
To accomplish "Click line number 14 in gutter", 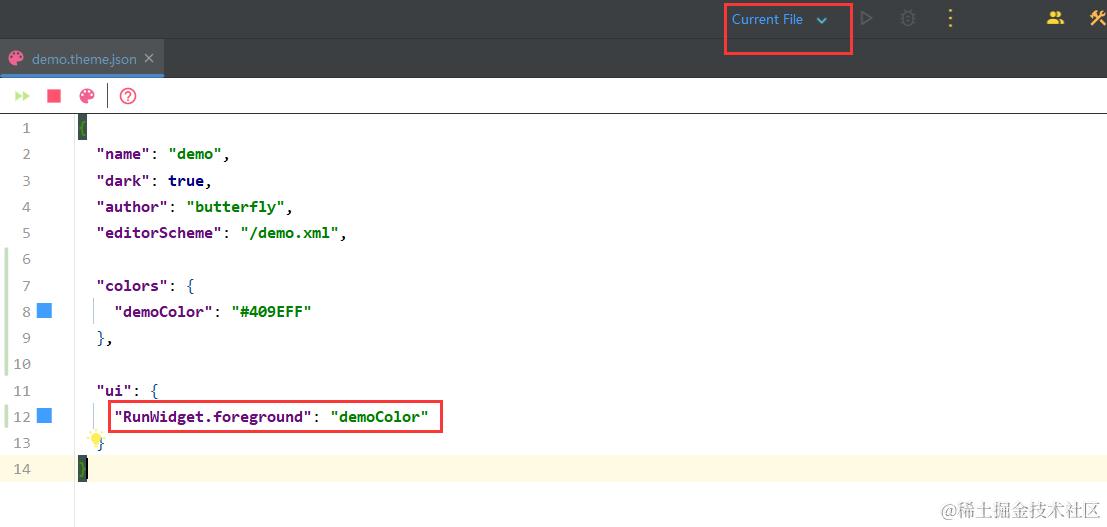I will [x=23, y=468].
